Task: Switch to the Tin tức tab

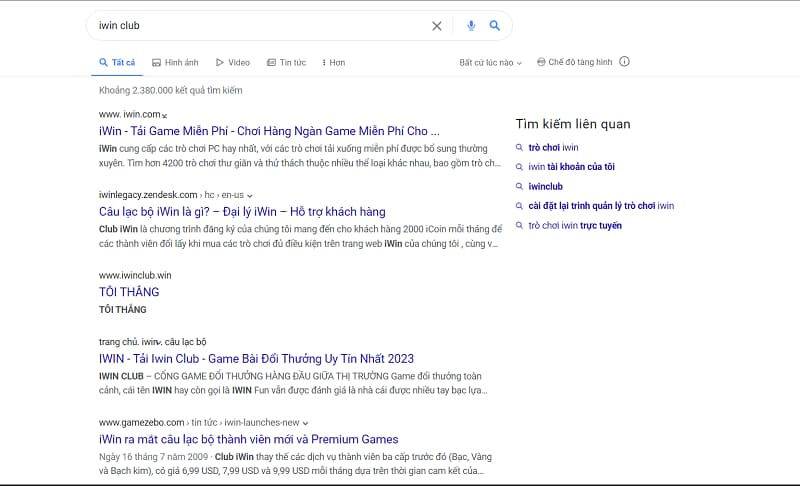Action: point(286,62)
